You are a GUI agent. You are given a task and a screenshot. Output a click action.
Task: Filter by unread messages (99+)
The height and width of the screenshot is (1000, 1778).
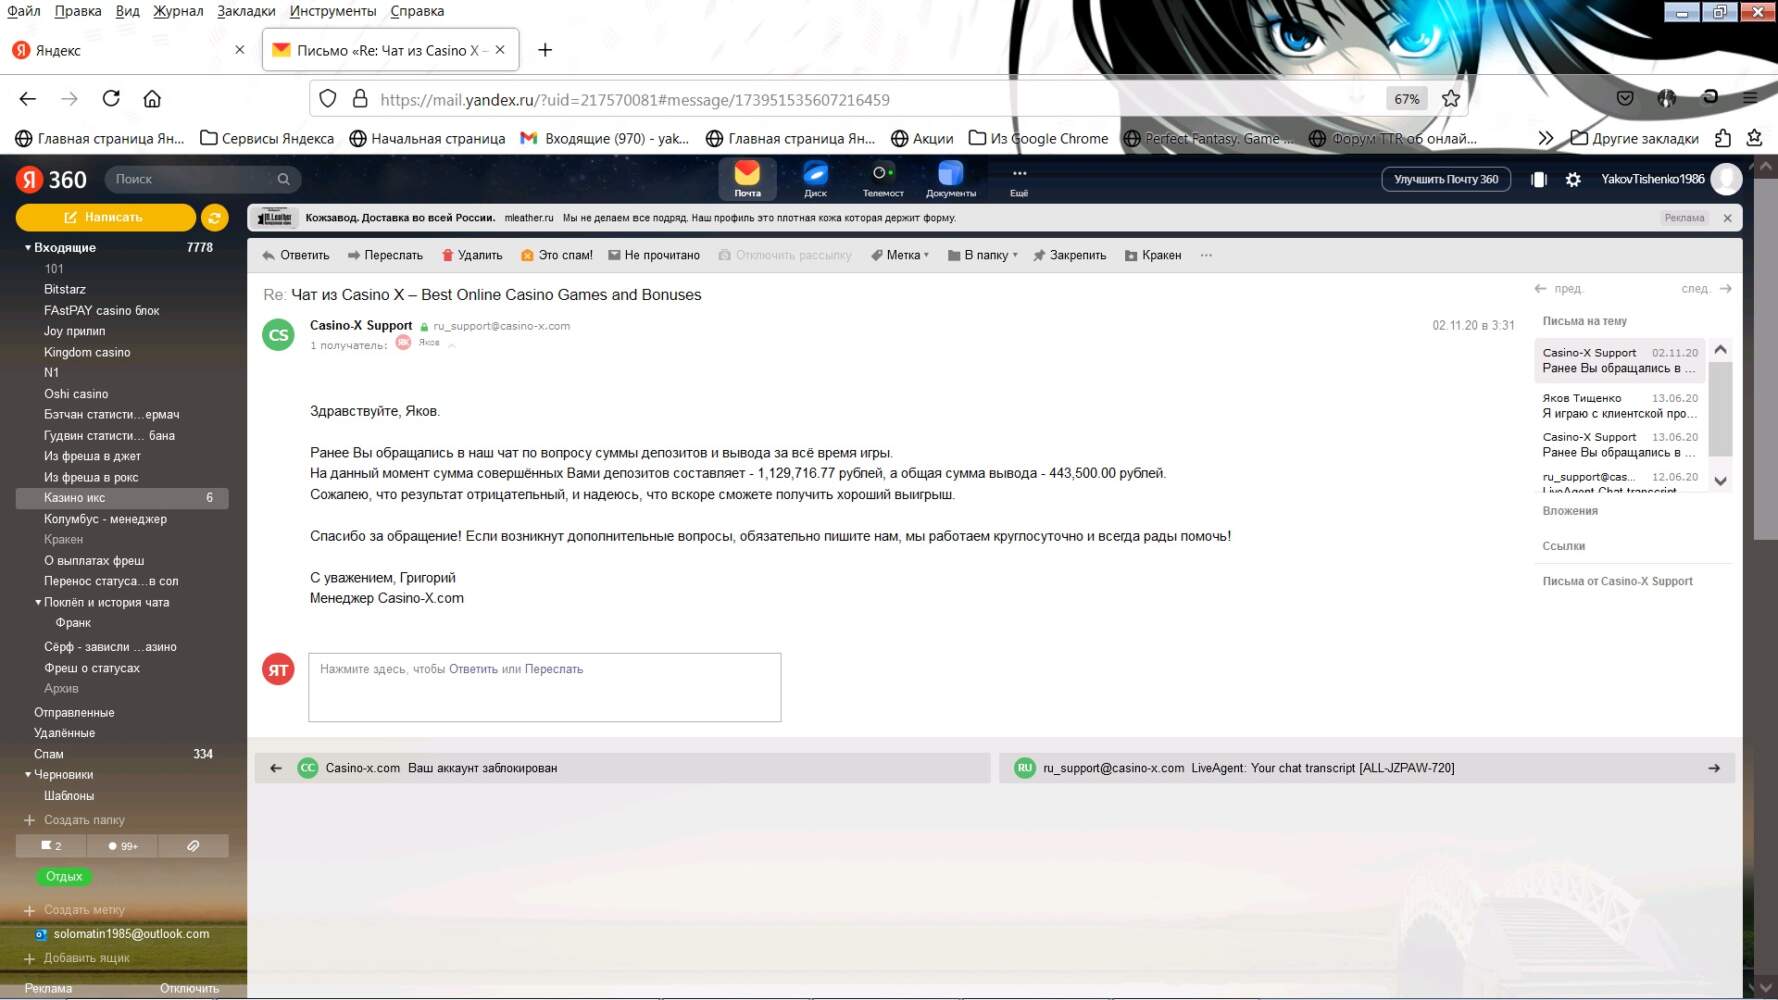pyautogui.click(x=123, y=846)
